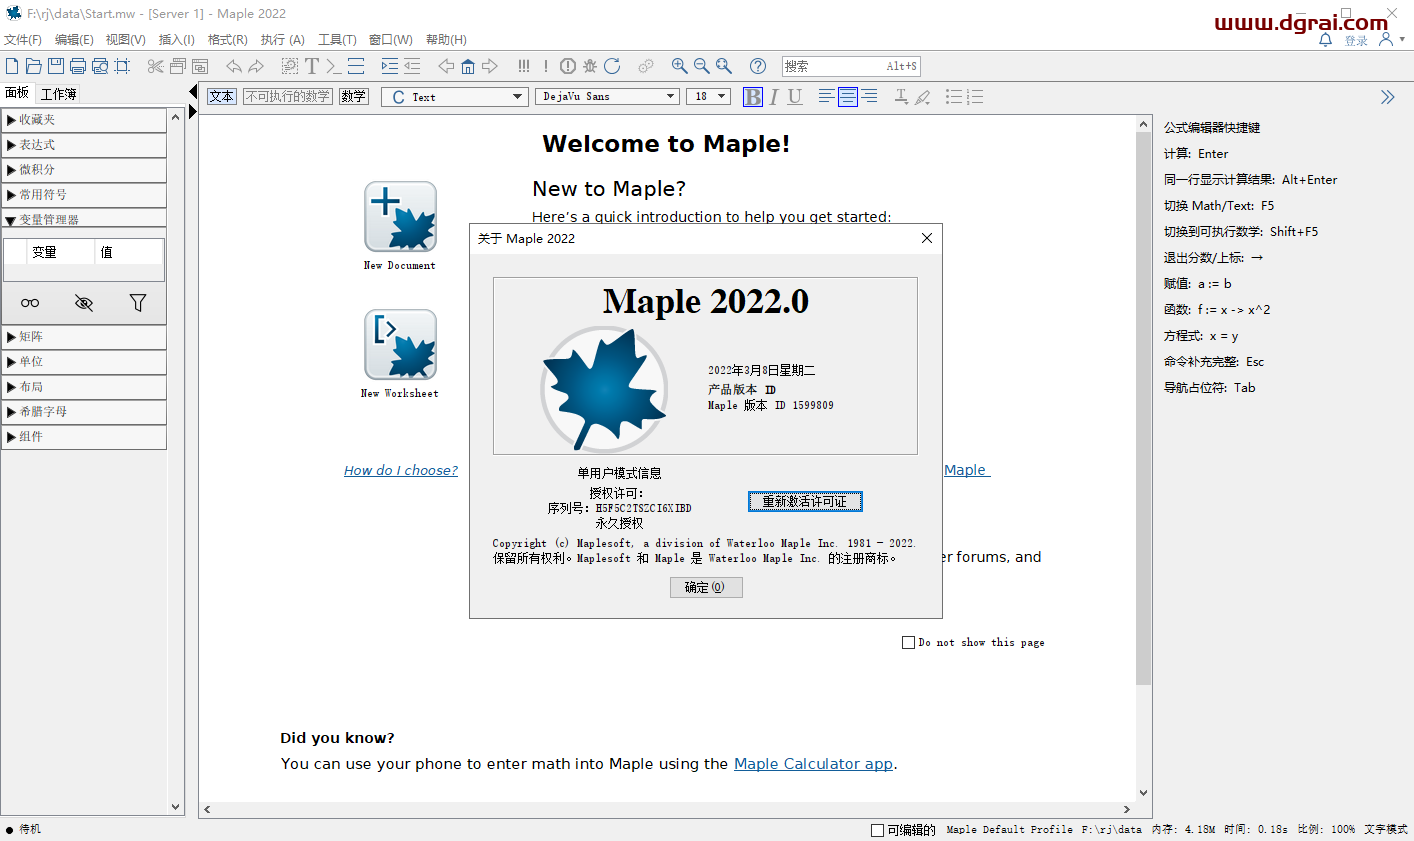The image size is (1414, 841).
Task: Select the execute-entire-worksheet (!!!) toolbar icon
Action: pyautogui.click(x=523, y=66)
